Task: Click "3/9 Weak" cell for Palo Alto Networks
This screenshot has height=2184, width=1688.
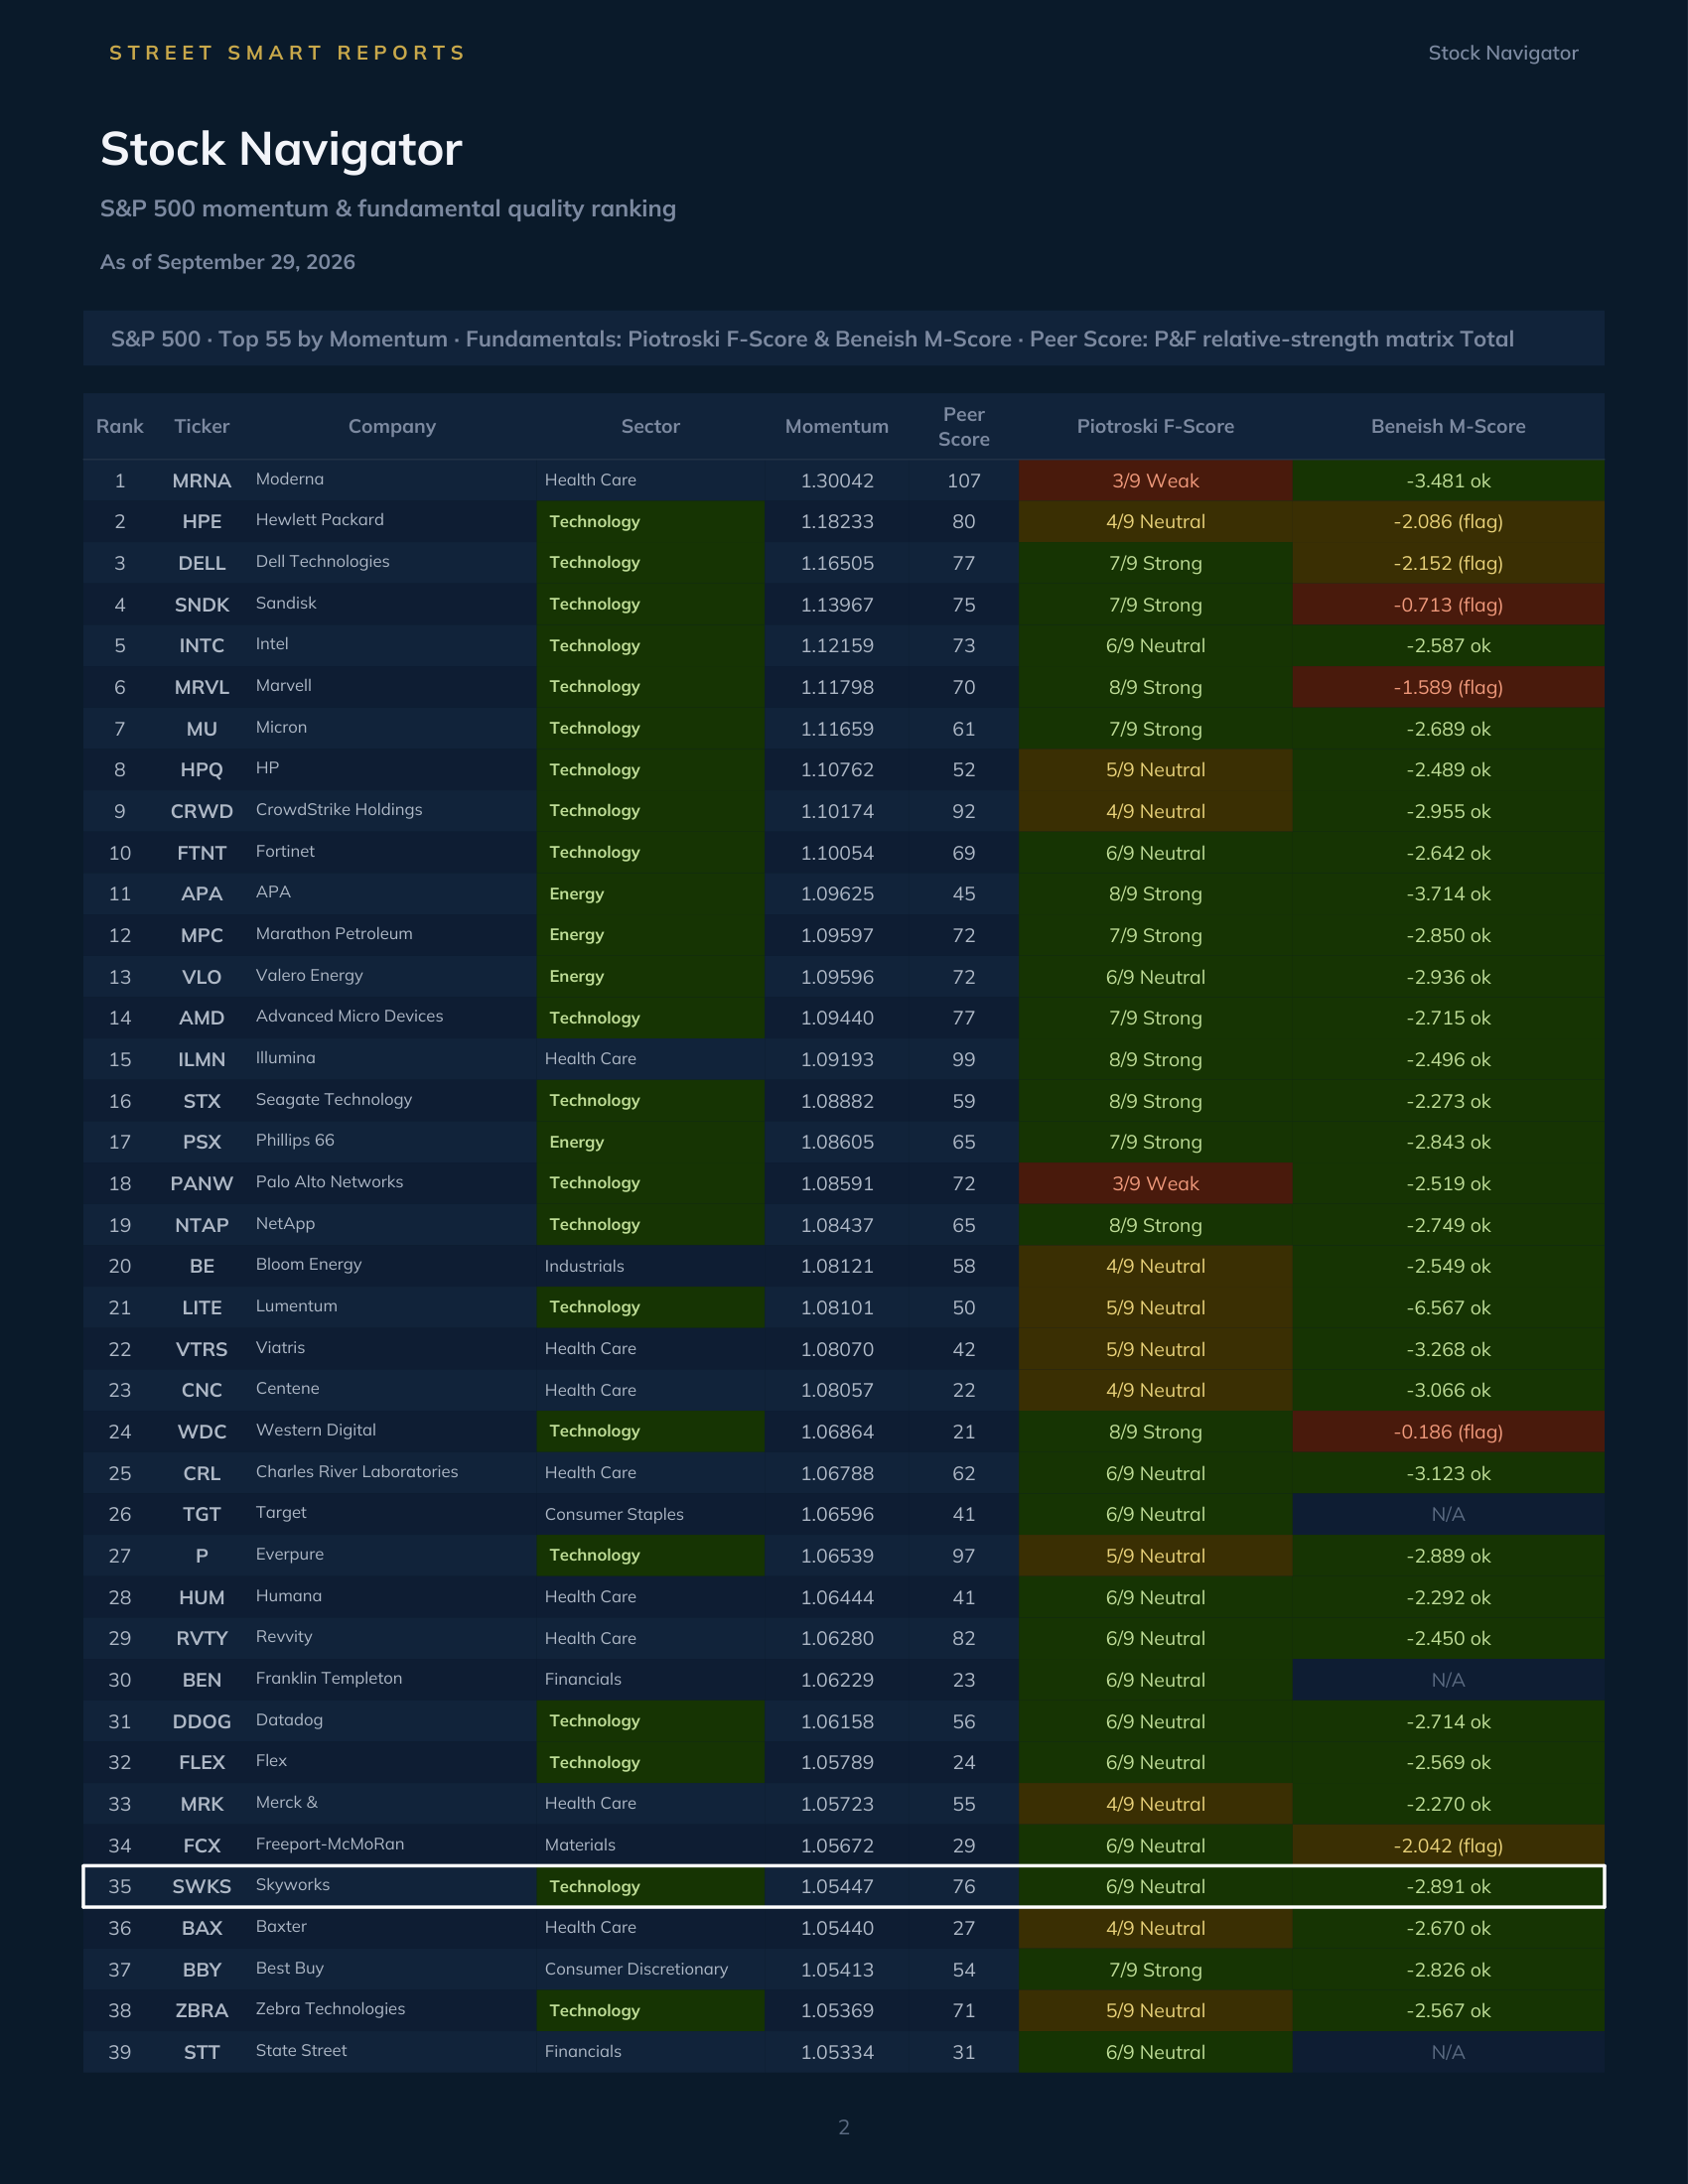Action: click(x=1155, y=1184)
